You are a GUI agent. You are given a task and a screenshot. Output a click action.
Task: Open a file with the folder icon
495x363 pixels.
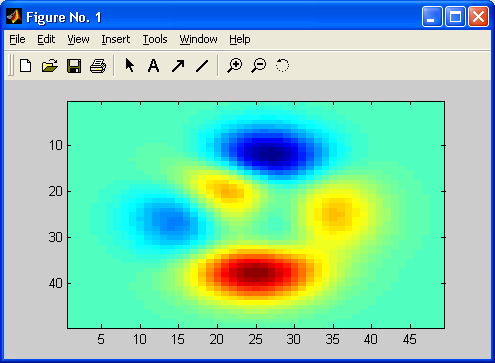(50, 65)
